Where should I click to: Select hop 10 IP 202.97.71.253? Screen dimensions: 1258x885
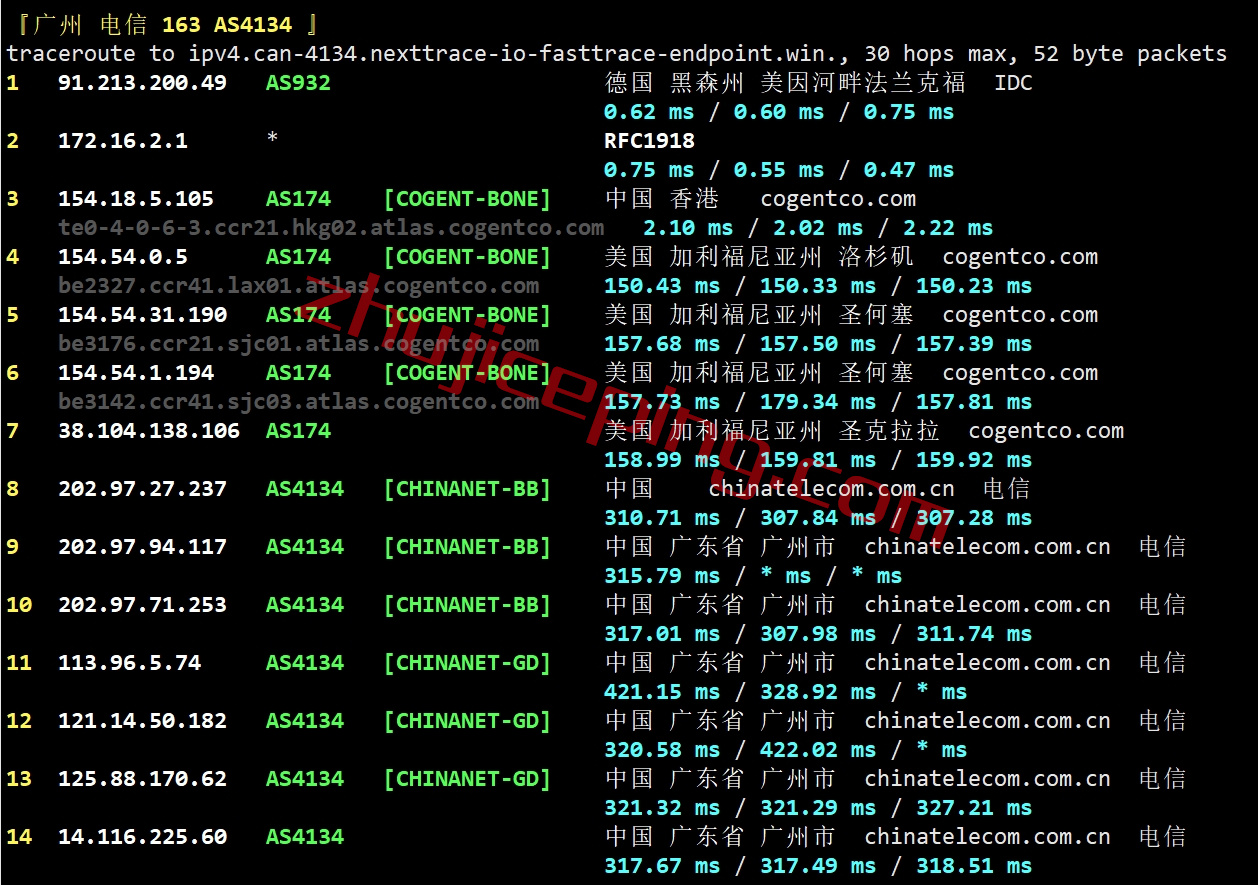tap(142, 605)
